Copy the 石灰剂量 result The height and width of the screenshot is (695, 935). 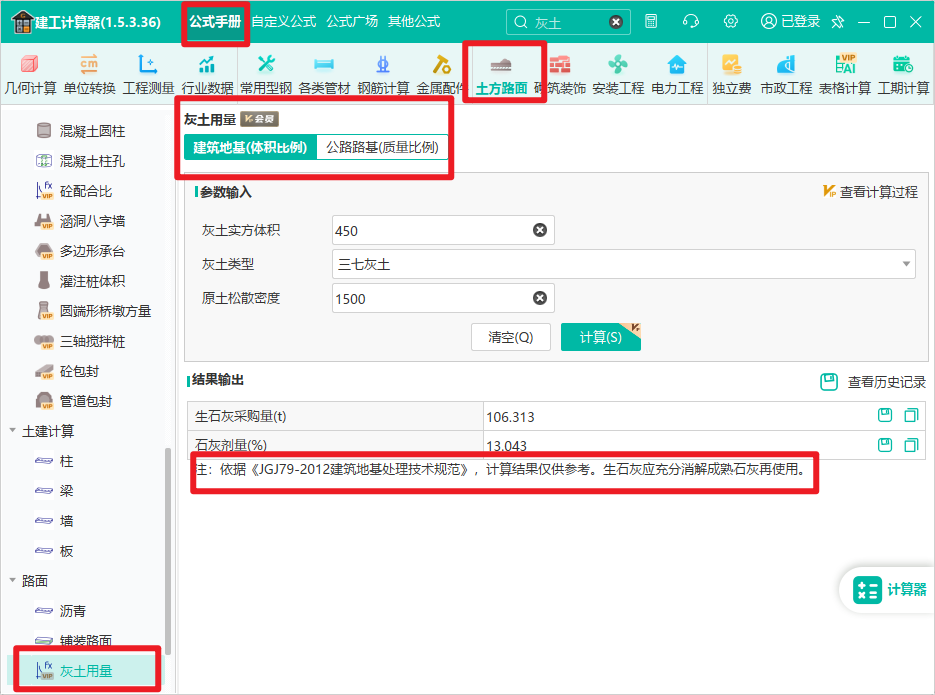click(x=911, y=445)
